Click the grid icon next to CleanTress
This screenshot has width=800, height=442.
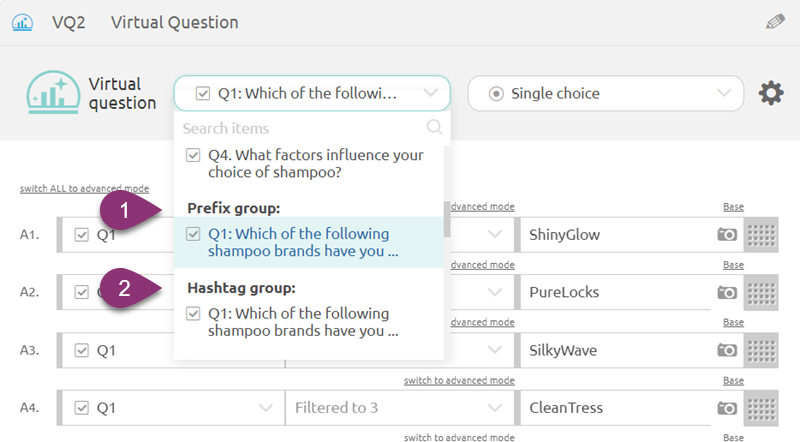pyautogui.click(x=761, y=408)
